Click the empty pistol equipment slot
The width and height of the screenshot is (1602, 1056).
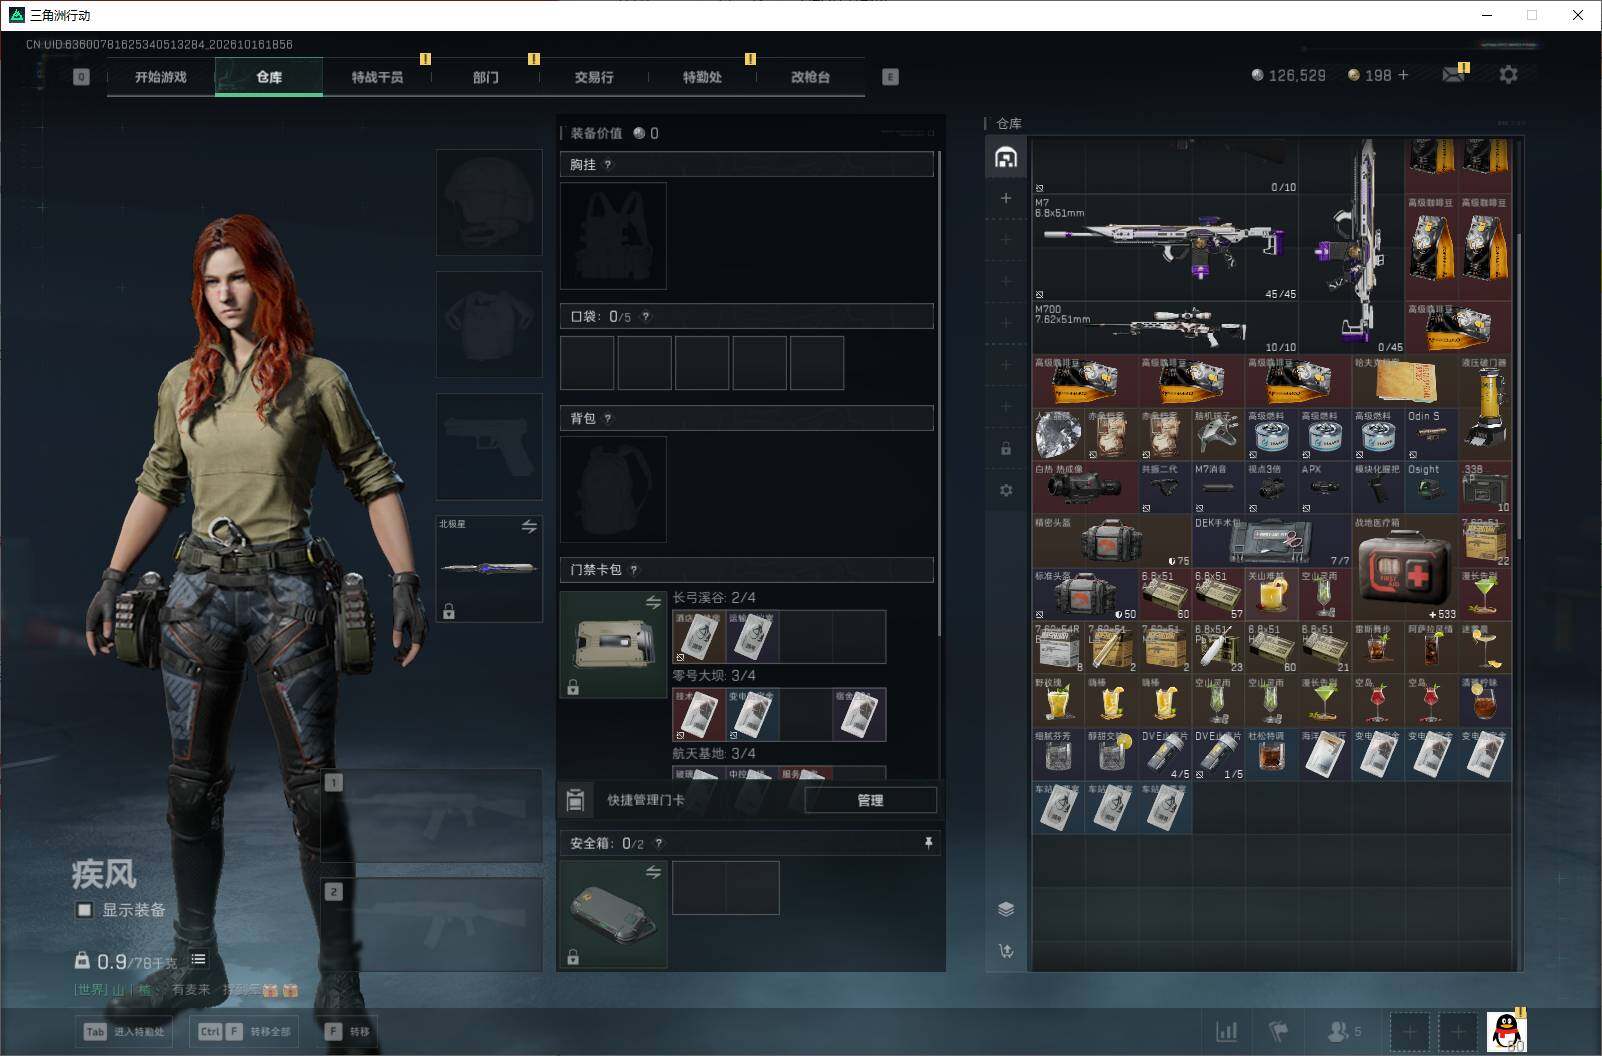click(489, 446)
